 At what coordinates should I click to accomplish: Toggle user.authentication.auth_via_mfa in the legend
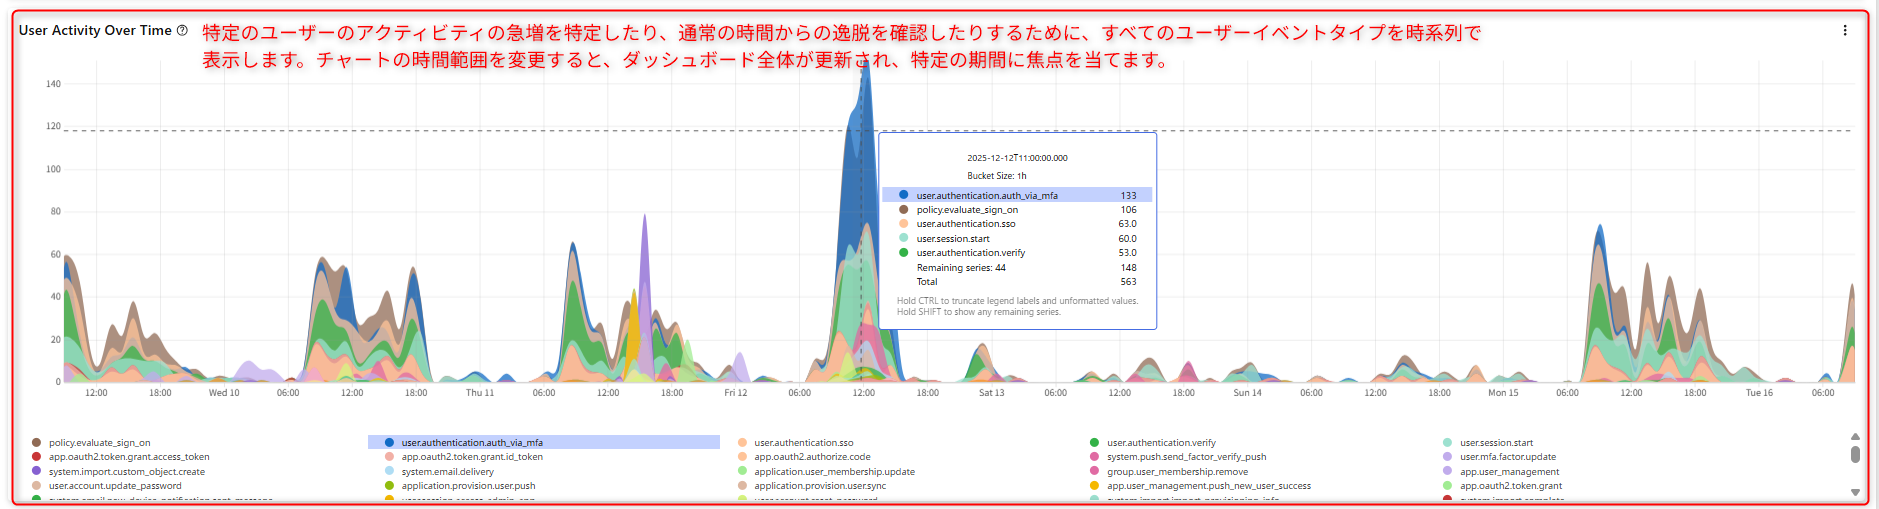click(544, 442)
